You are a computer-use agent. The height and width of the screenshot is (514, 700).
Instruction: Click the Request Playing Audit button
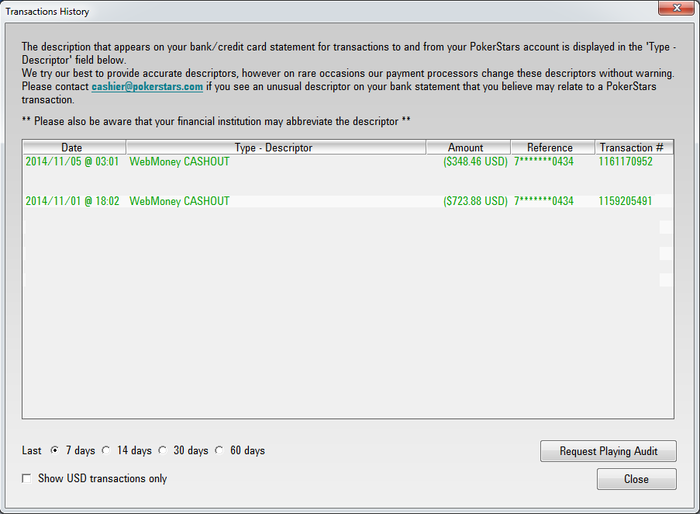point(608,451)
